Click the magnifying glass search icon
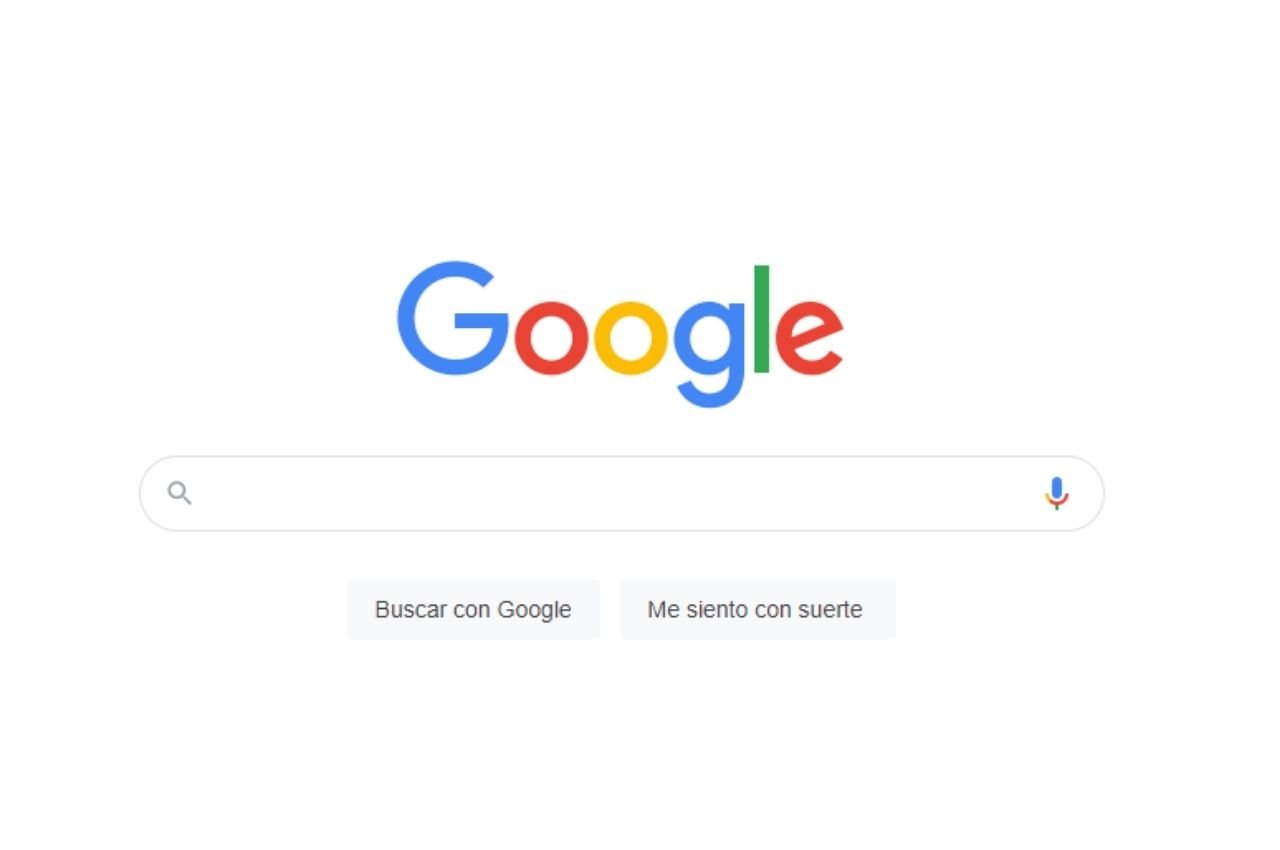The image size is (1280, 850). (x=180, y=493)
